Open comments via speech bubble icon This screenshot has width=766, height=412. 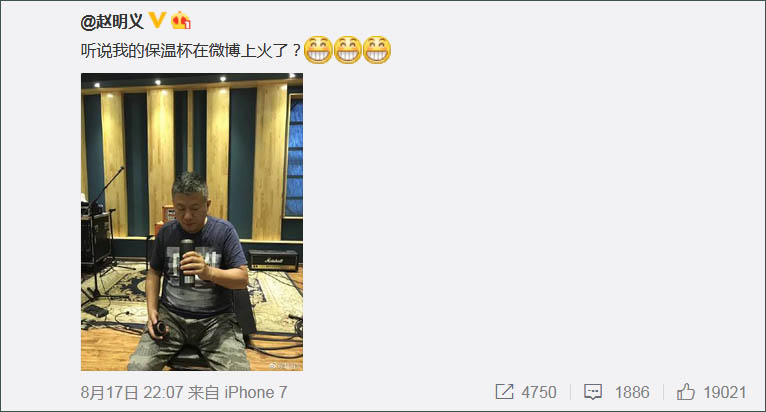[593, 392]
